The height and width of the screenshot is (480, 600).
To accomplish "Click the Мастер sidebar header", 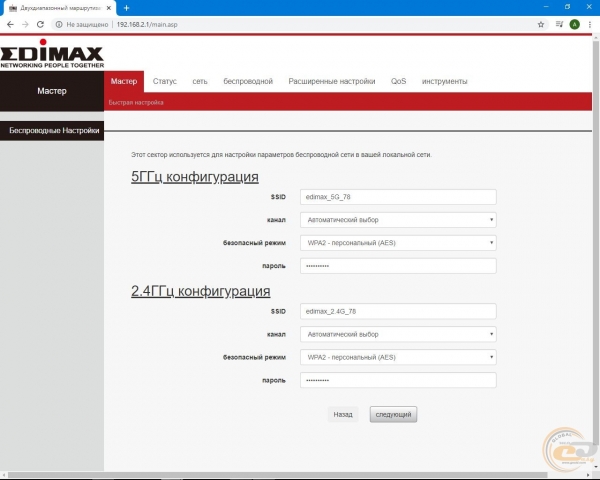I will (x=52, y=91).
